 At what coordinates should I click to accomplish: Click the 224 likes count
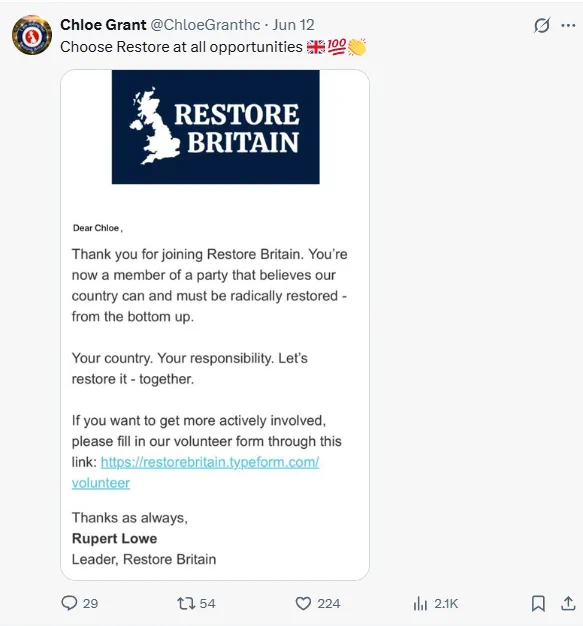pos(329,603)
